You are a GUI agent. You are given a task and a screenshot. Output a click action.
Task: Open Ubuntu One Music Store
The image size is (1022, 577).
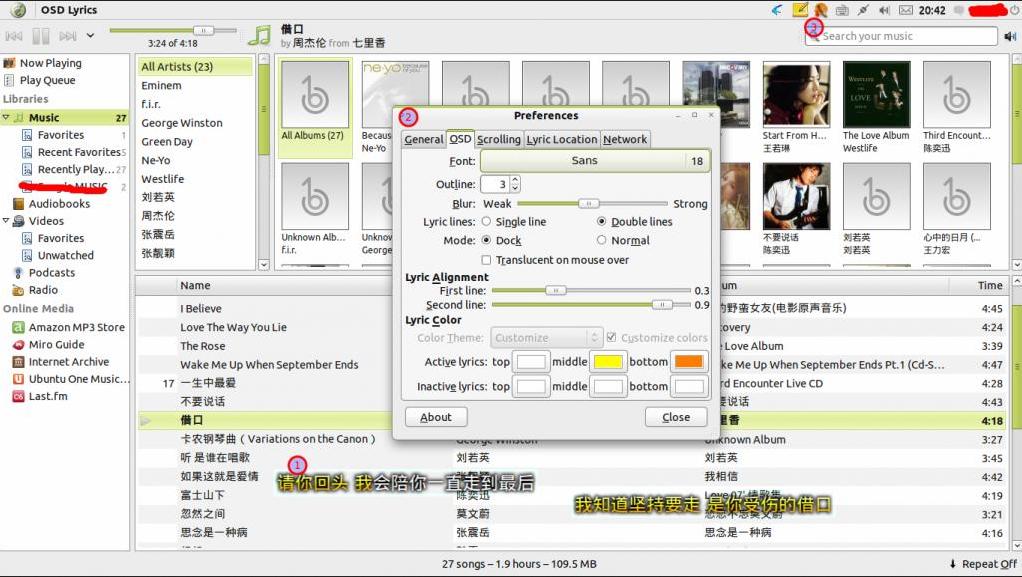point(79,379)
